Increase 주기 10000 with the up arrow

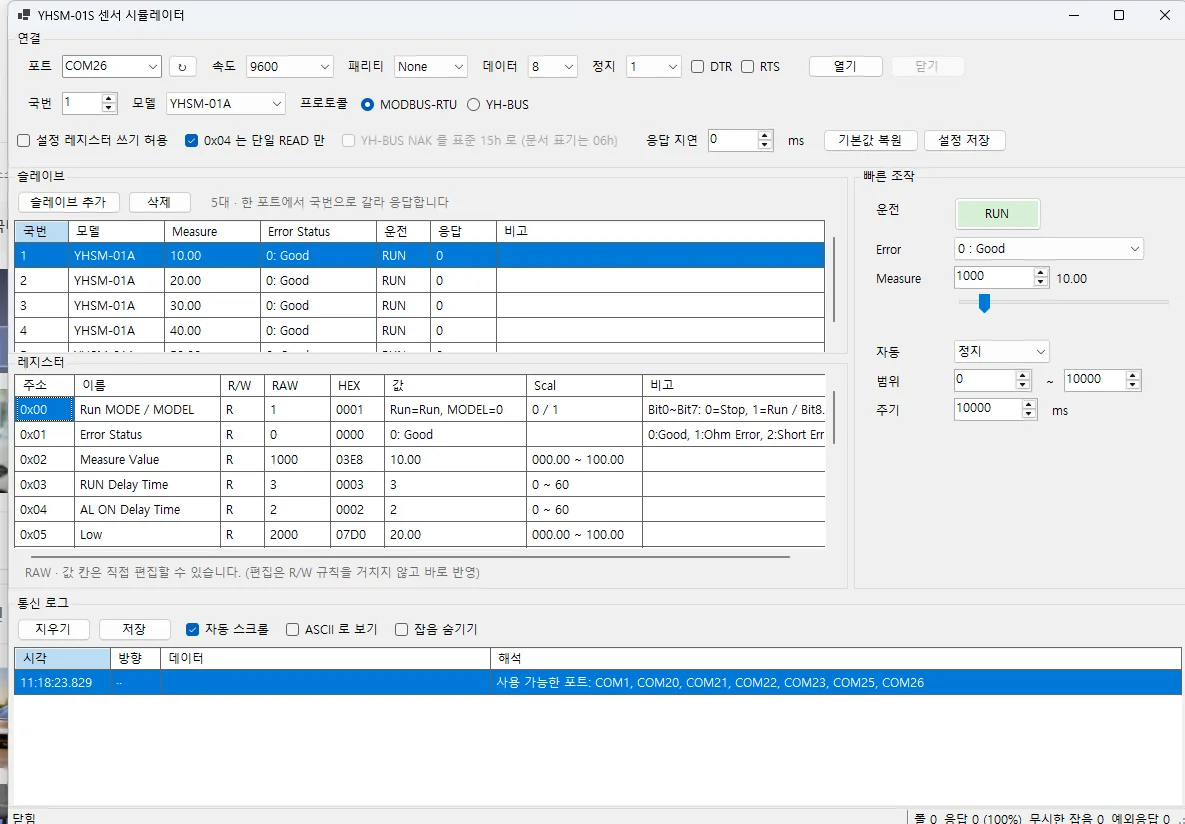(1029, 404)
